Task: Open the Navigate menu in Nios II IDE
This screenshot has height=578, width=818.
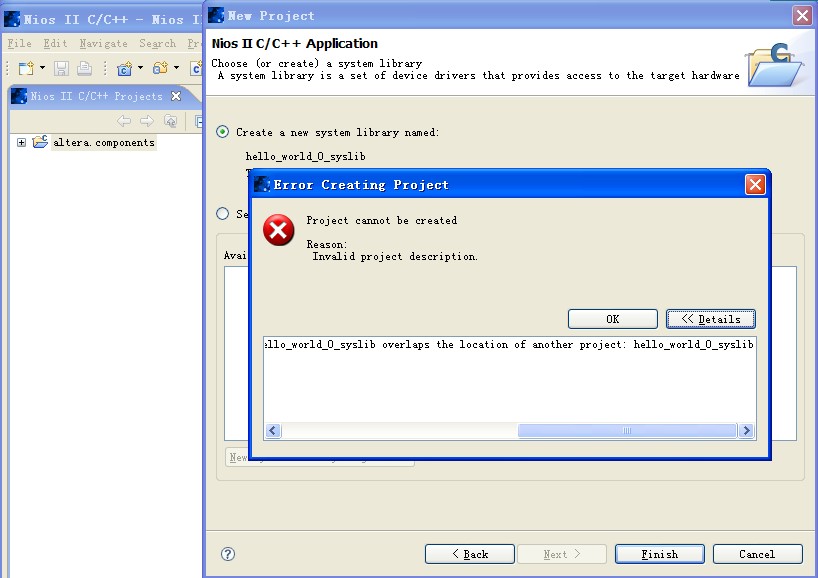Action: coord(103,43)
